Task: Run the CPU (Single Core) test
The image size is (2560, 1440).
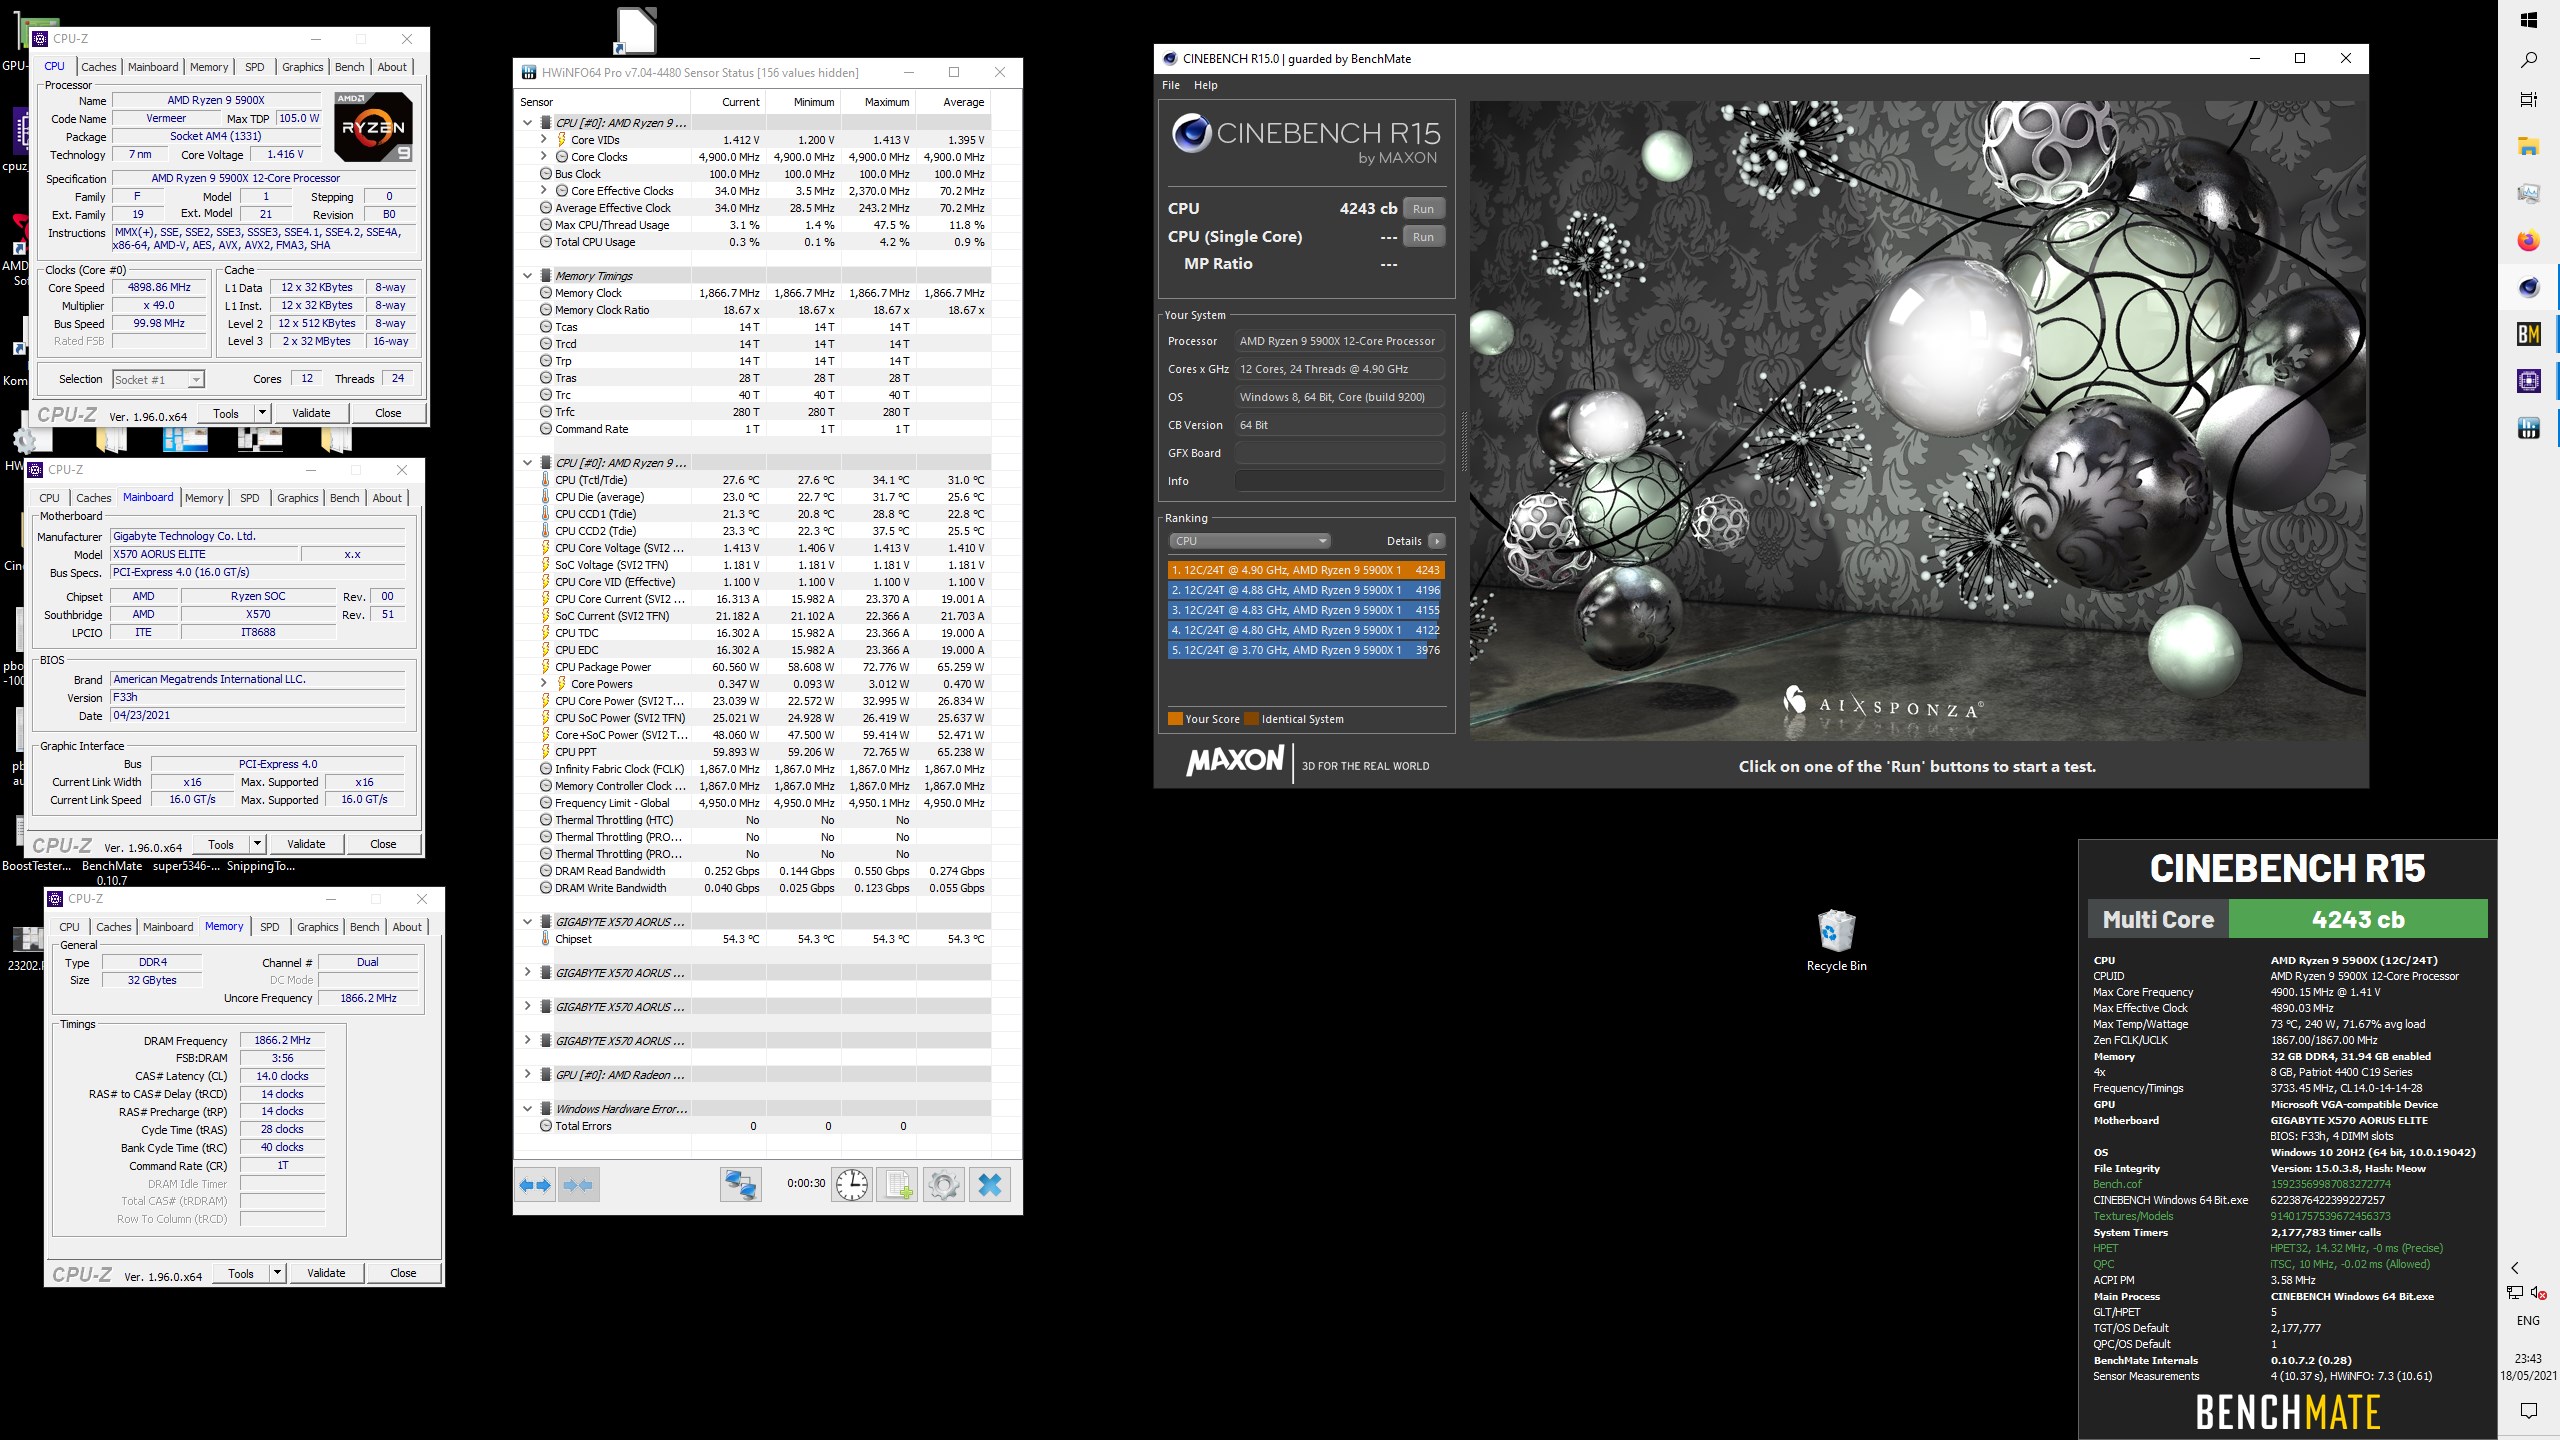Action: (1423, 237)
